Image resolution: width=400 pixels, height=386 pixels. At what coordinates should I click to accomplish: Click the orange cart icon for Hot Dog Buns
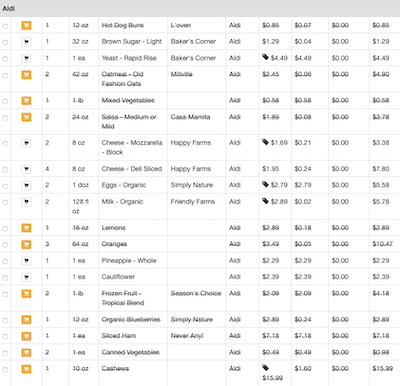coord(26,25)
